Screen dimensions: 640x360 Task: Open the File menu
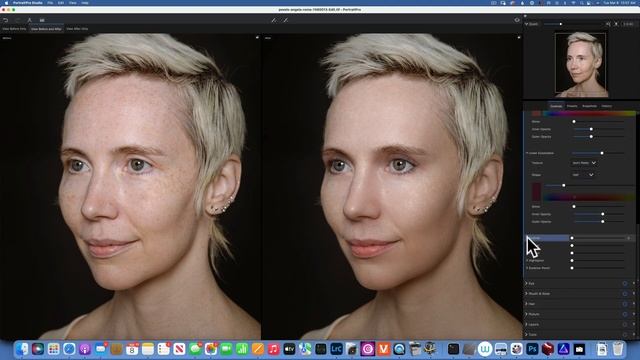(50, 3)
